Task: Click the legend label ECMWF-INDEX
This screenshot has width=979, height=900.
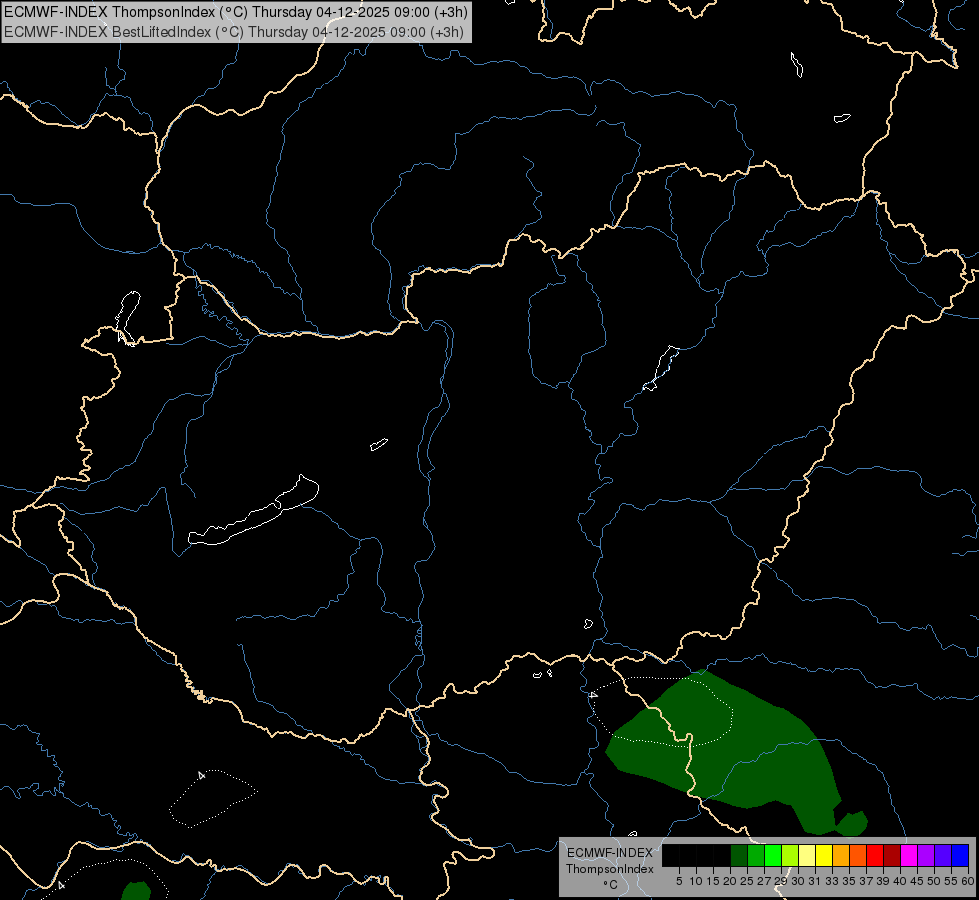Action: 609,853
